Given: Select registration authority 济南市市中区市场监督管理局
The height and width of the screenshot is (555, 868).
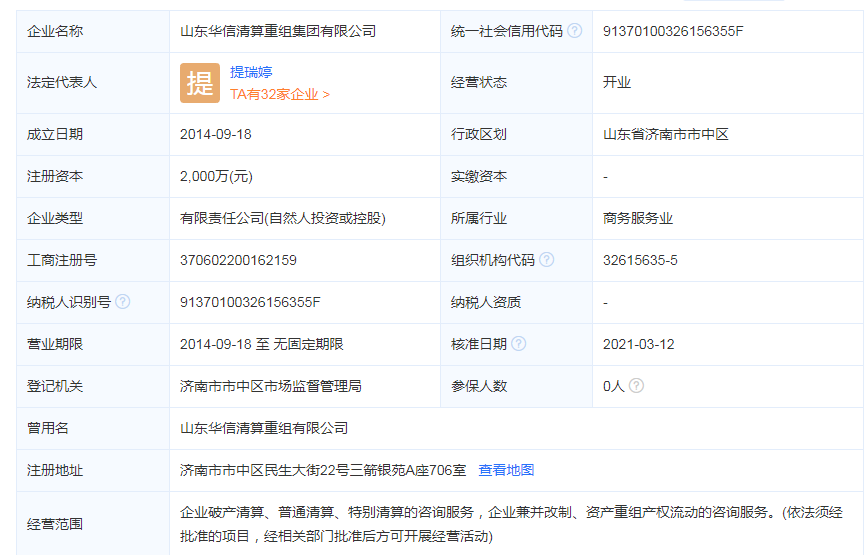Looking at the screenshot, I should (271, 386).
